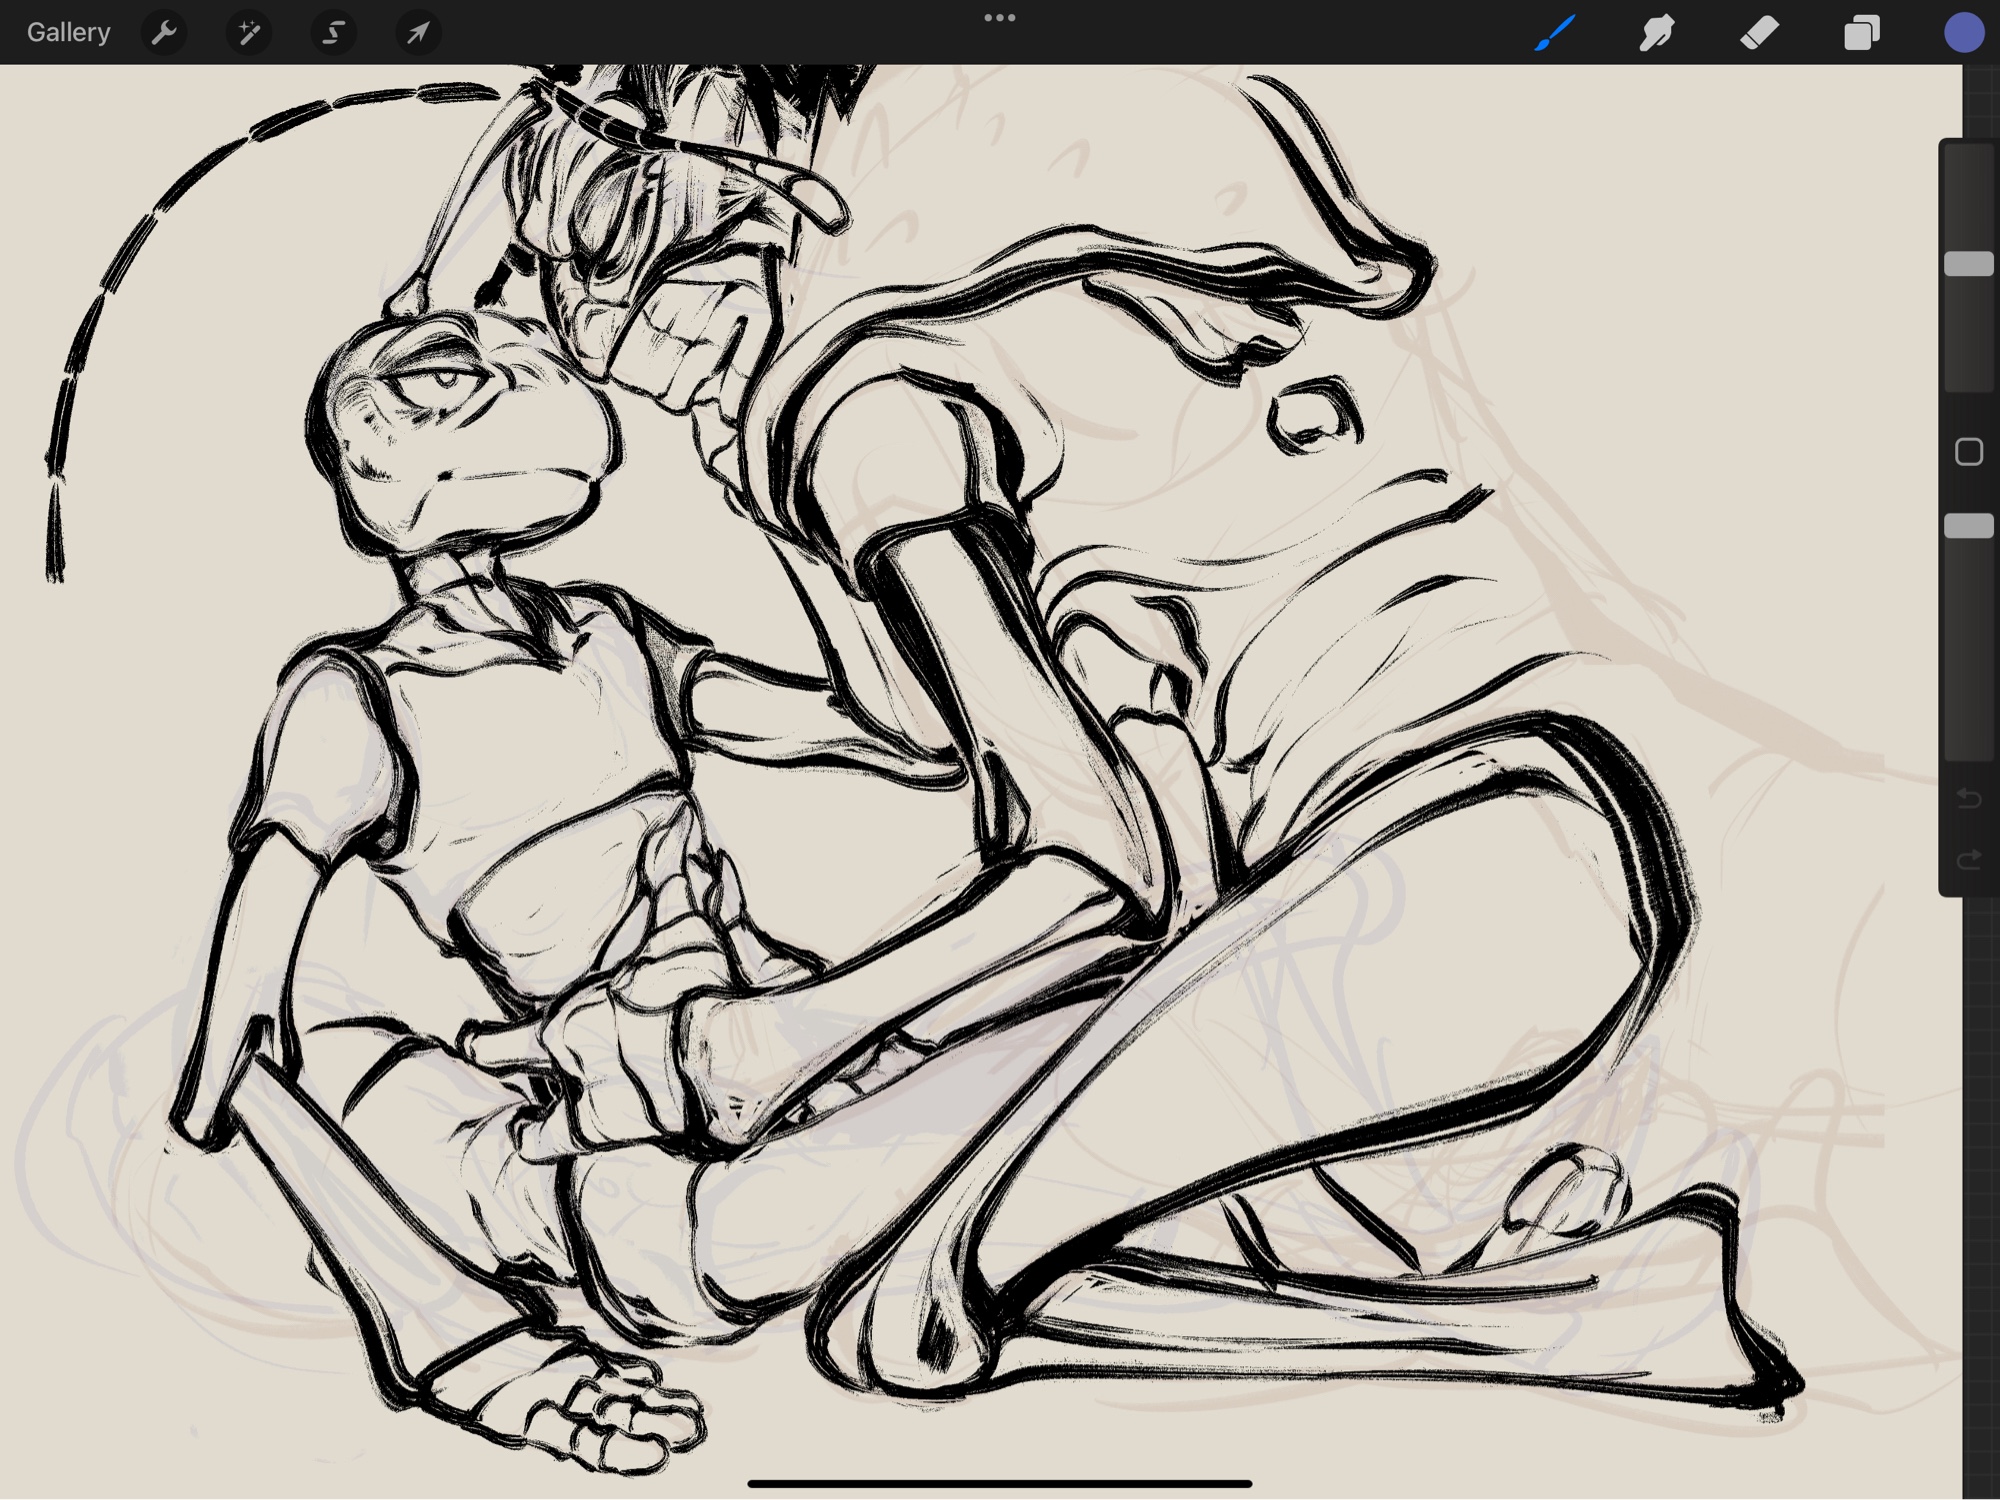Open the Layers panel
Screen dimensions: 2000x1500
point(1861,33)
